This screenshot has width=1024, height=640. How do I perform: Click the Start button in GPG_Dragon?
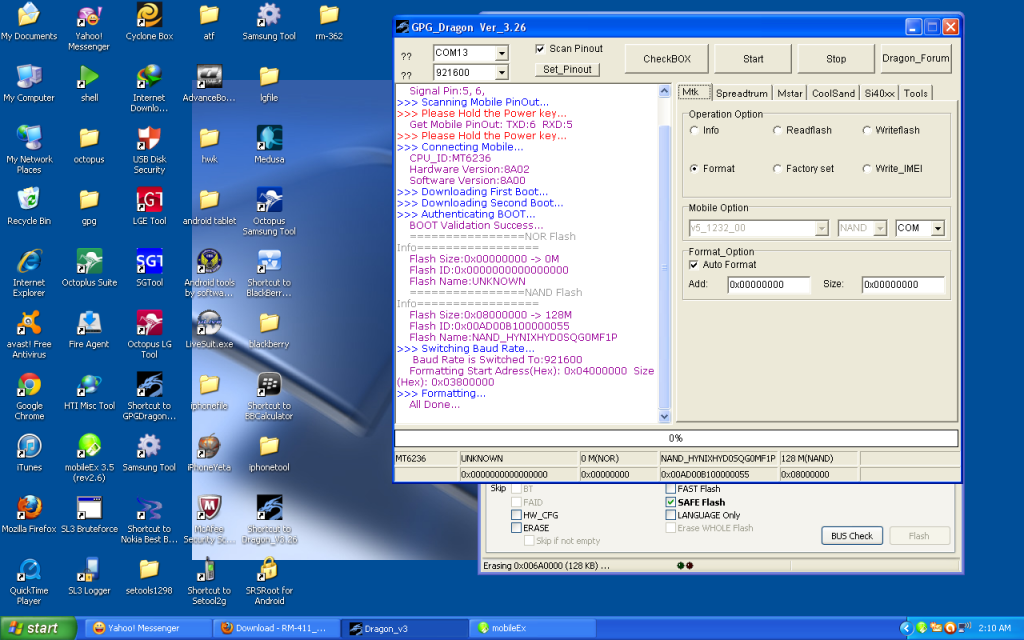(753, 59)
